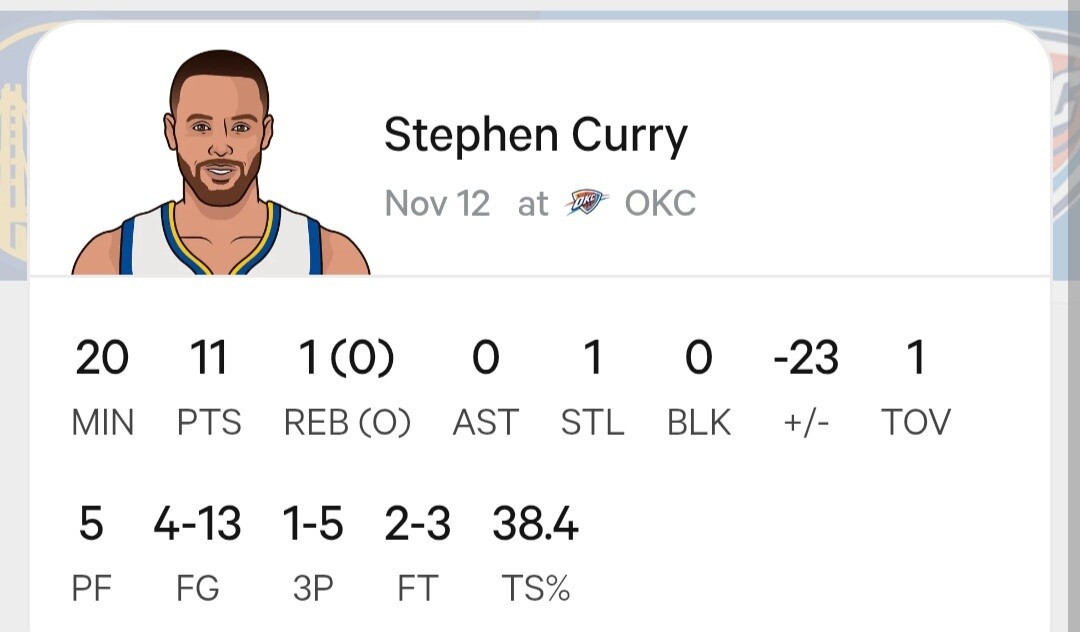Select the 38.4 TS% true shooting value
Screen dimensions: 1080x632
(x=535, y=524)
